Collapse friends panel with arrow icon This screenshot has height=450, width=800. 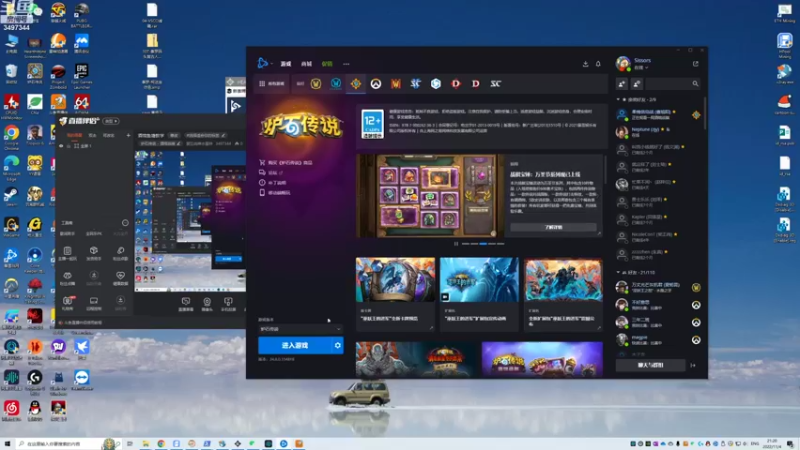coord(693,365)
